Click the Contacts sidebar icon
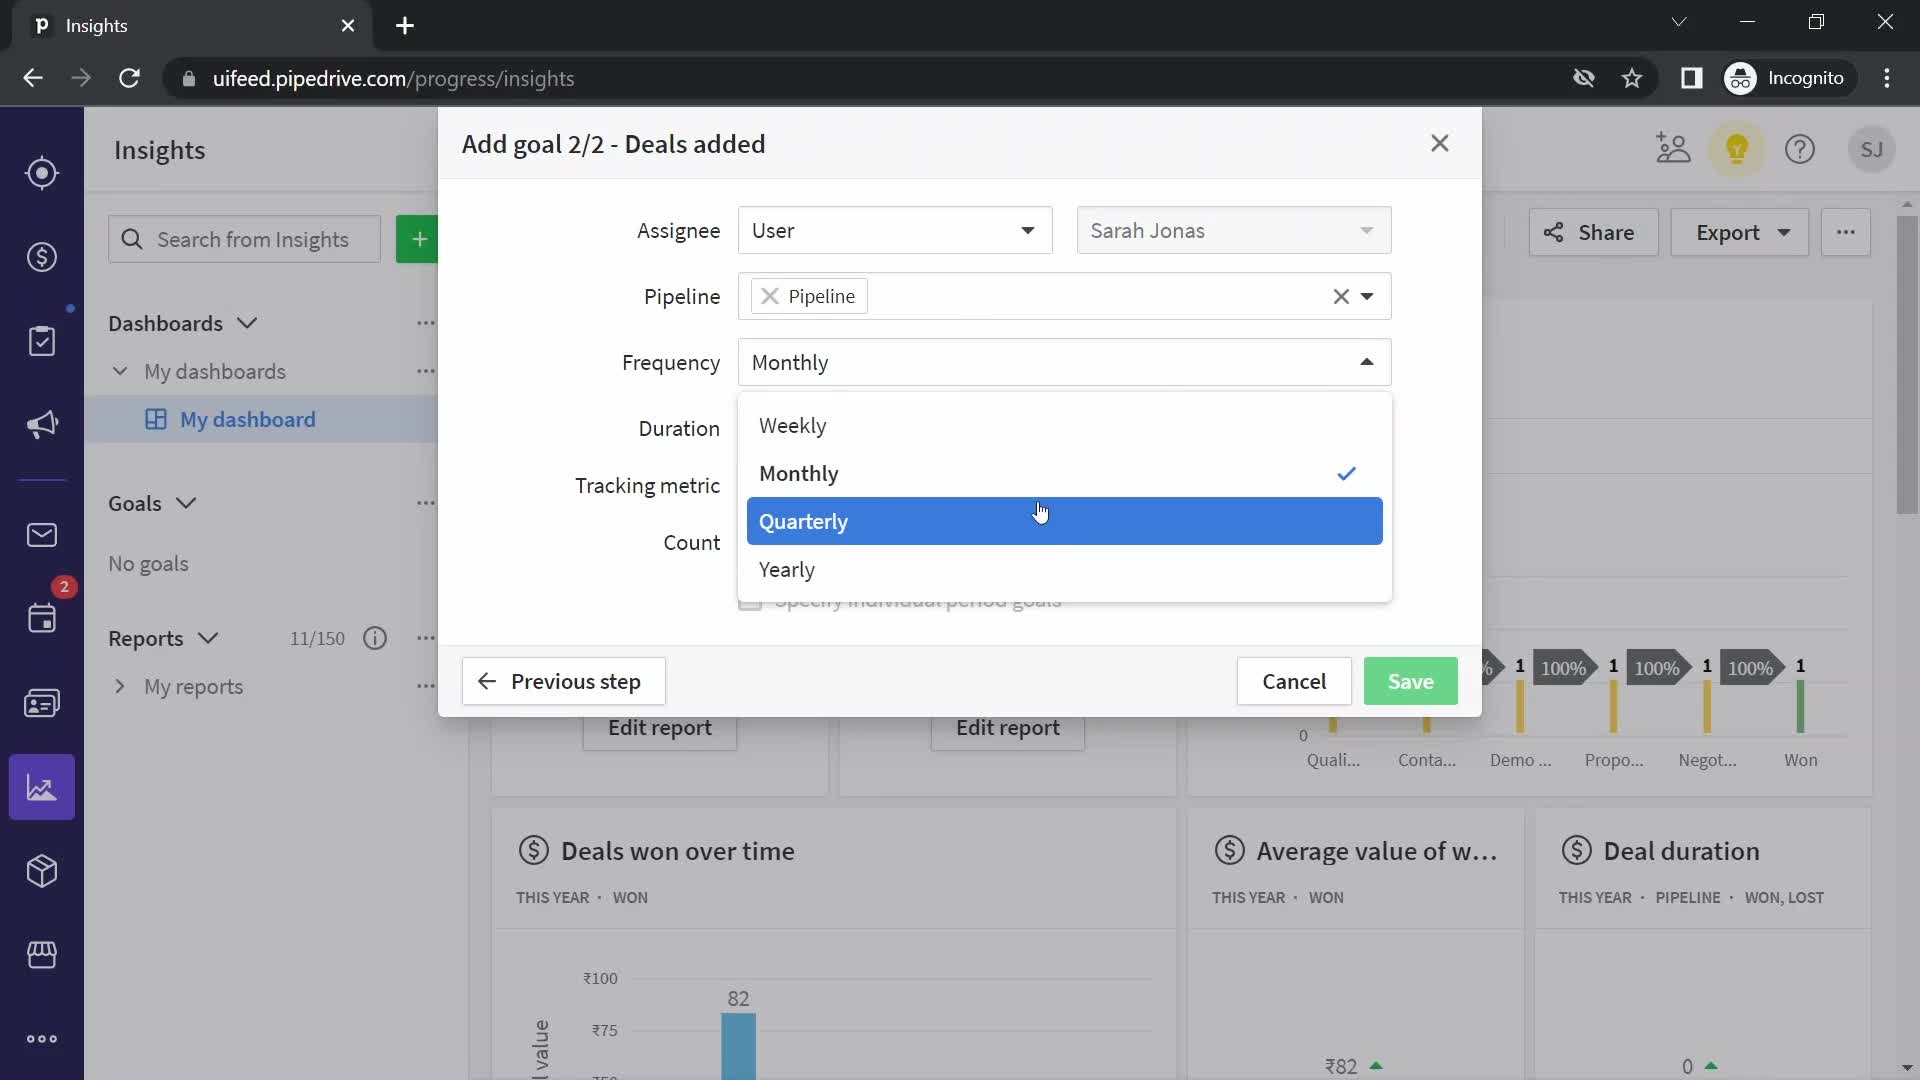 (x=42, y=704)
